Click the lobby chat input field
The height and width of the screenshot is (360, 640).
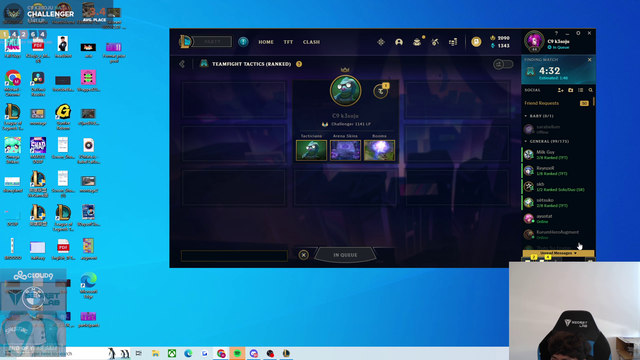tap(234, 256)
